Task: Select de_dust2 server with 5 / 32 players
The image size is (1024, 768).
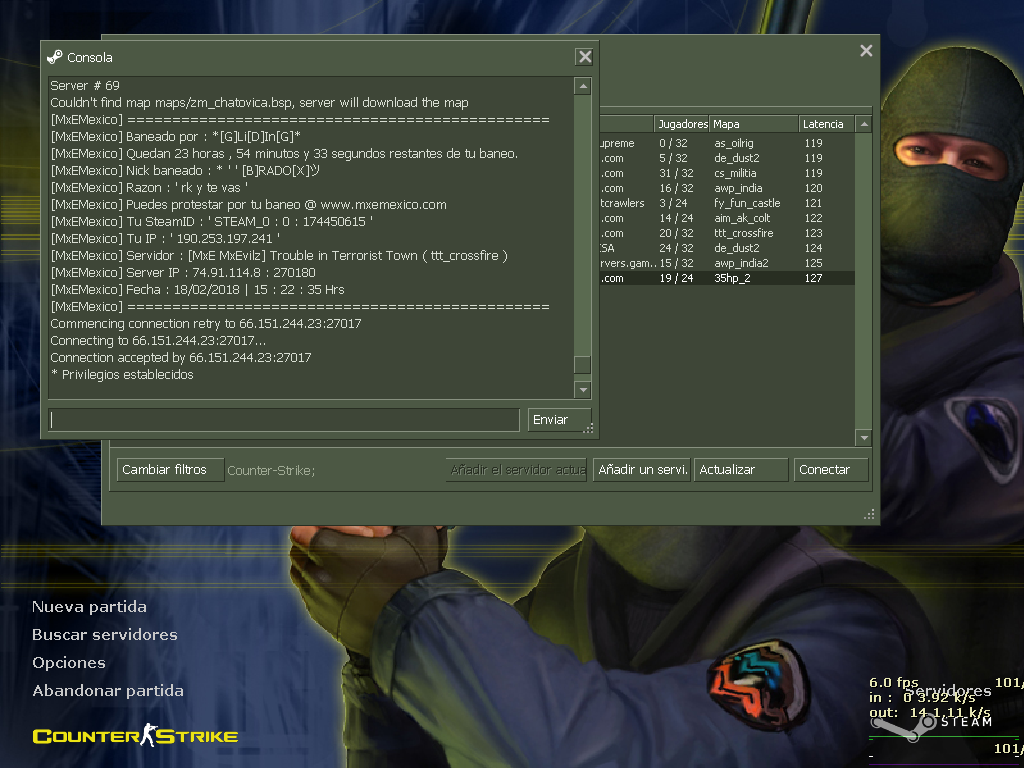Action: [727, 158]
